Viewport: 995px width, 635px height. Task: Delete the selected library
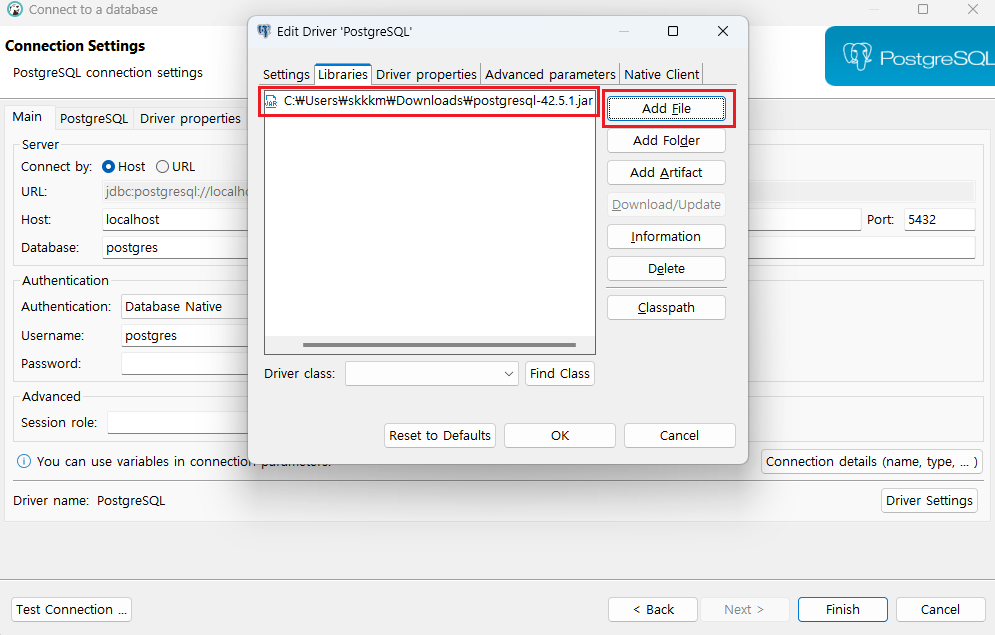(666, 268)
